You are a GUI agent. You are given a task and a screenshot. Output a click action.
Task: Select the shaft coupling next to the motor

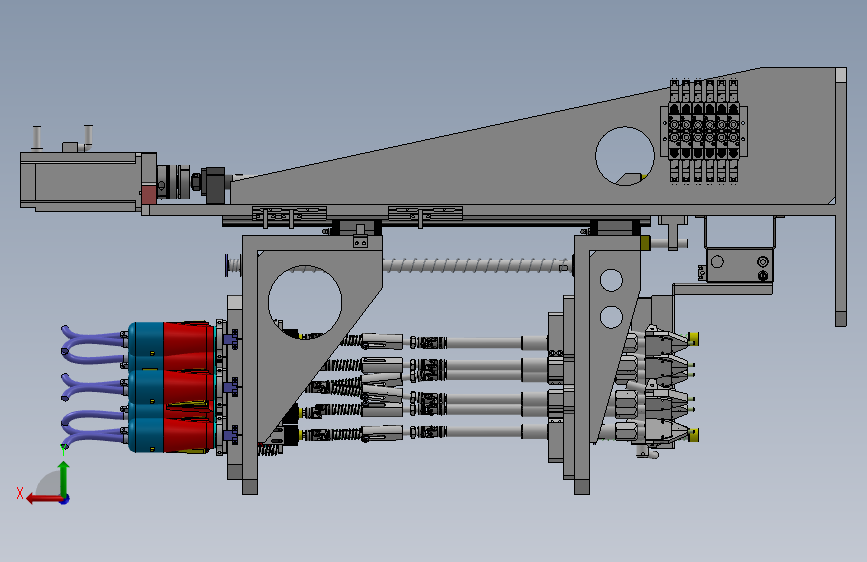(174, 181)
